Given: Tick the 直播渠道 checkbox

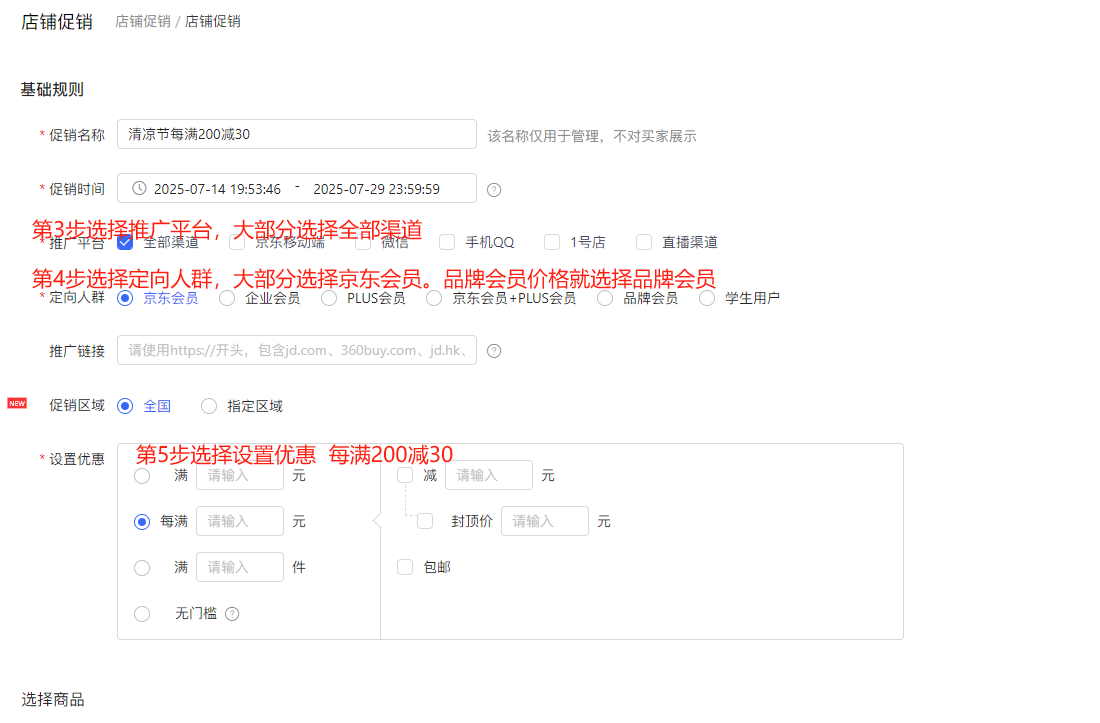Looking at the screenshot, I should [644, 242].
